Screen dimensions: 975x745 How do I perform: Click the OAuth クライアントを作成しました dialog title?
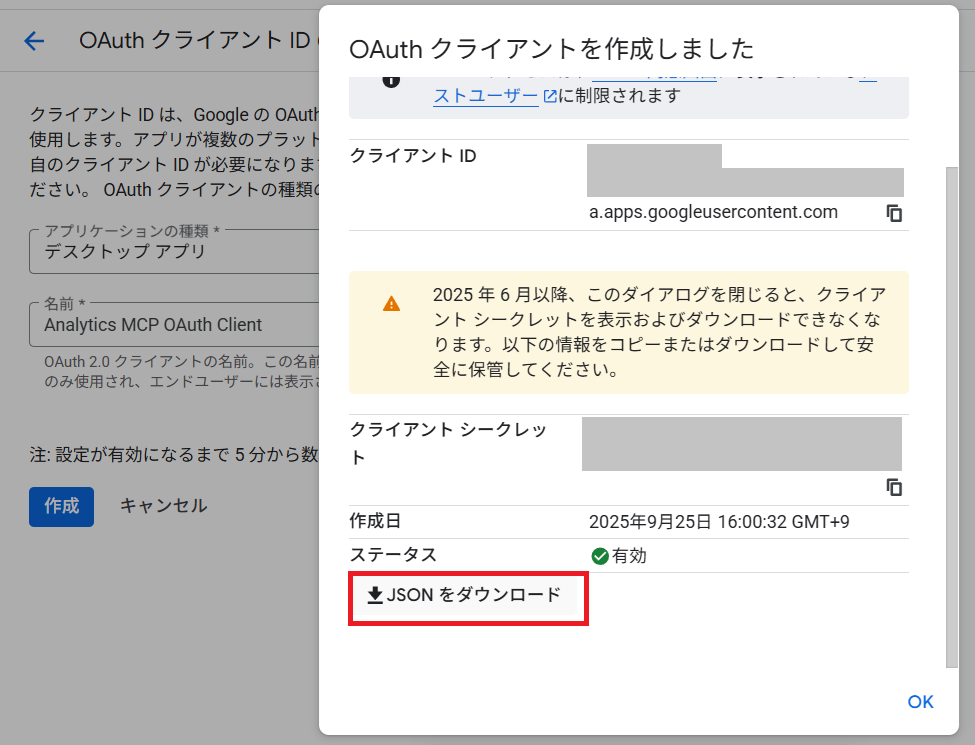point(550,47)
